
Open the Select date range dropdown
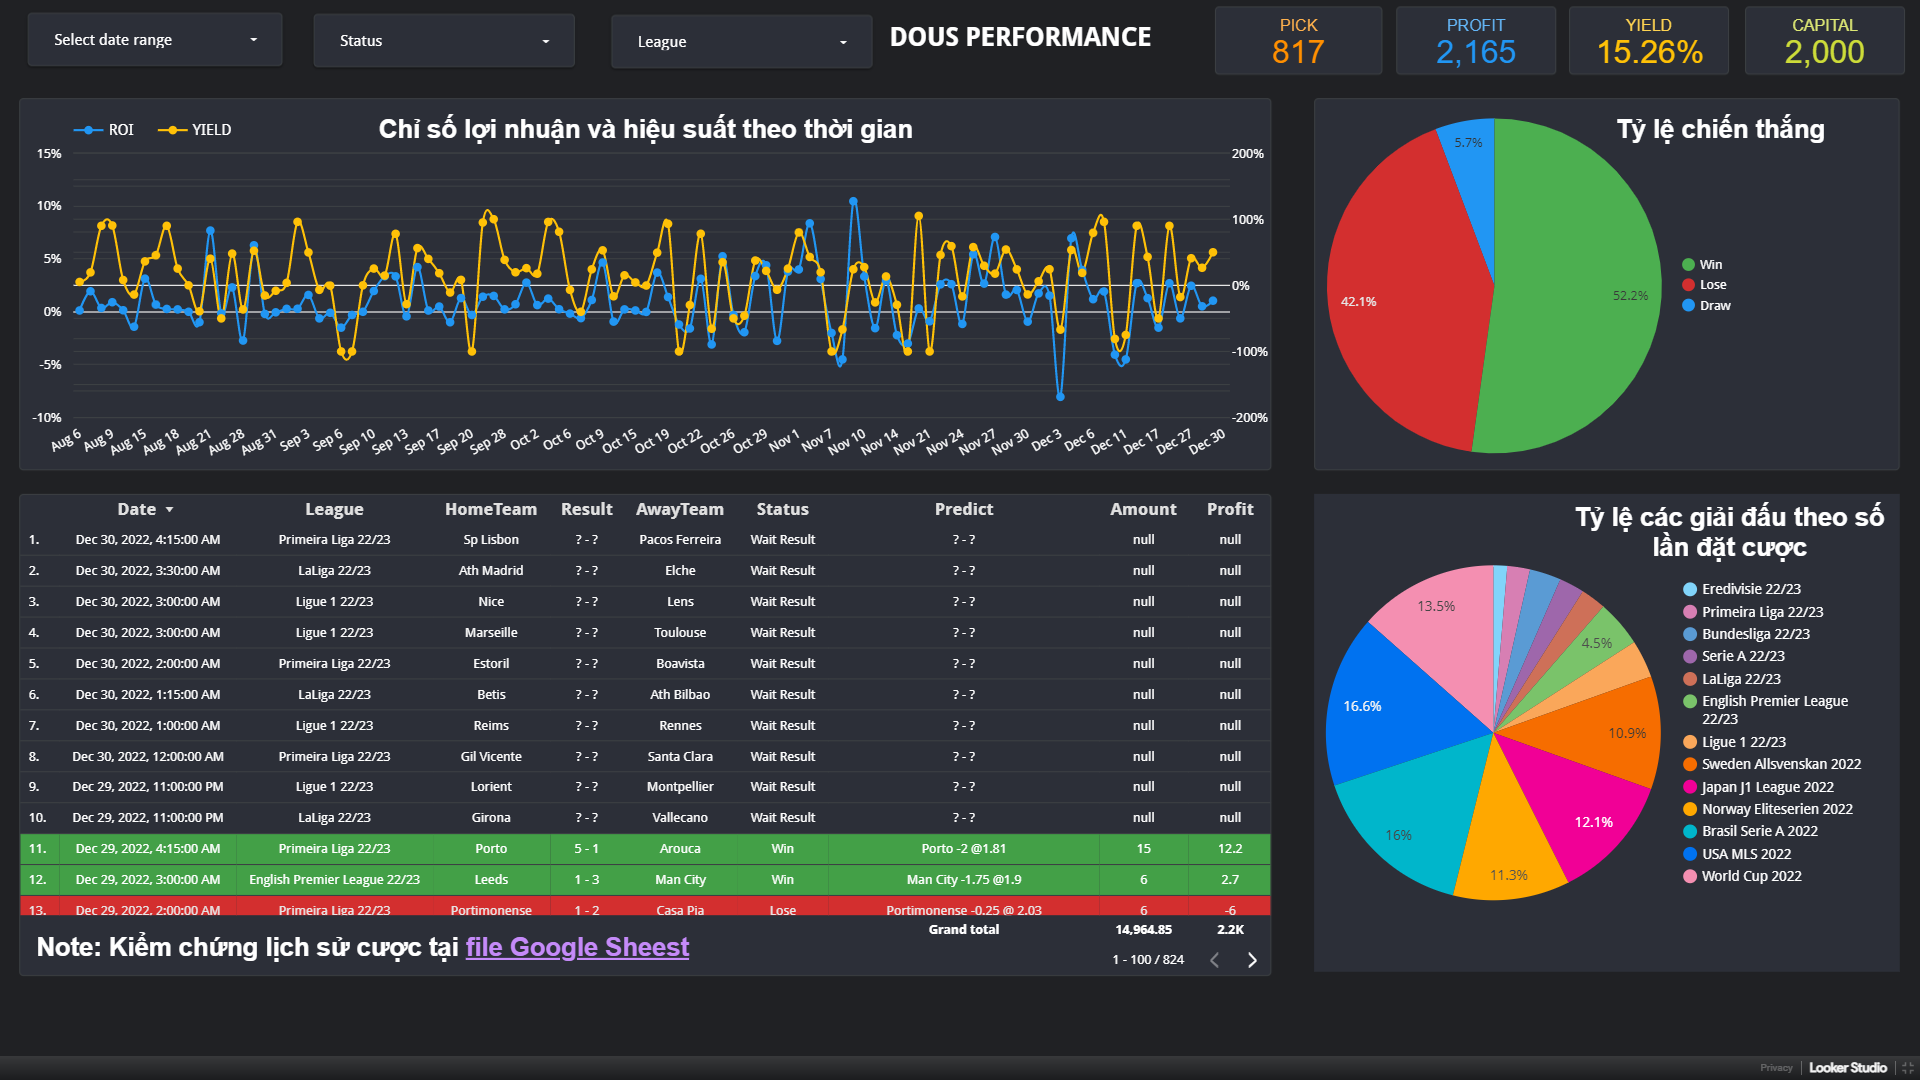point(155,40)
